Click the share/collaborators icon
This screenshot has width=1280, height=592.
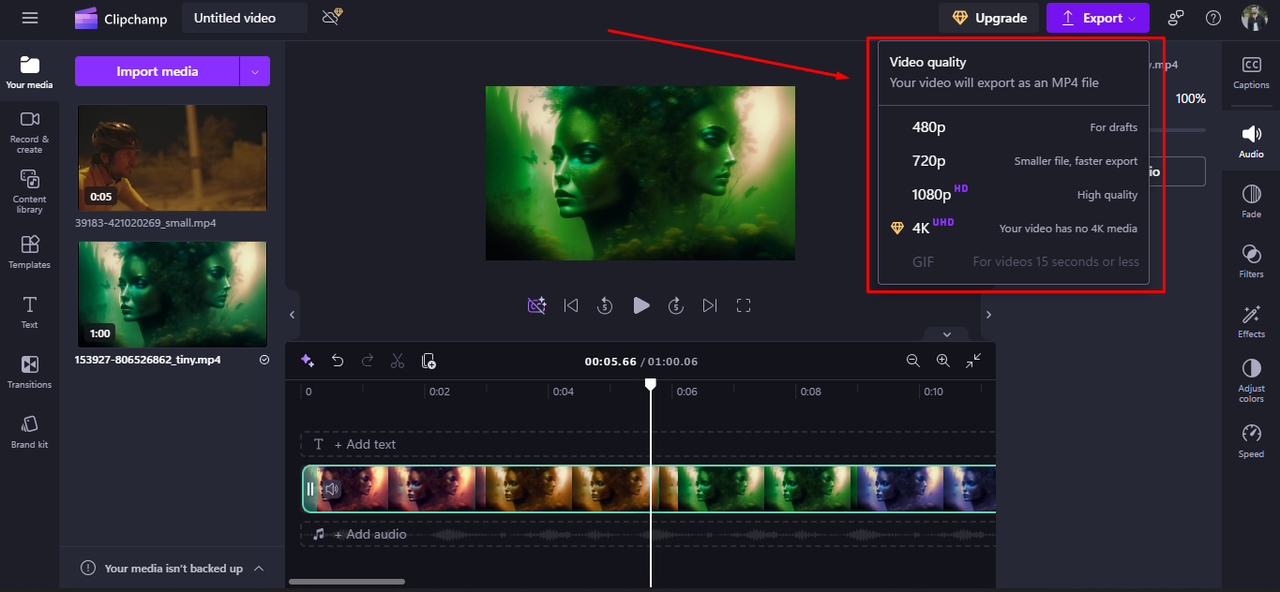coord(1176,18)
